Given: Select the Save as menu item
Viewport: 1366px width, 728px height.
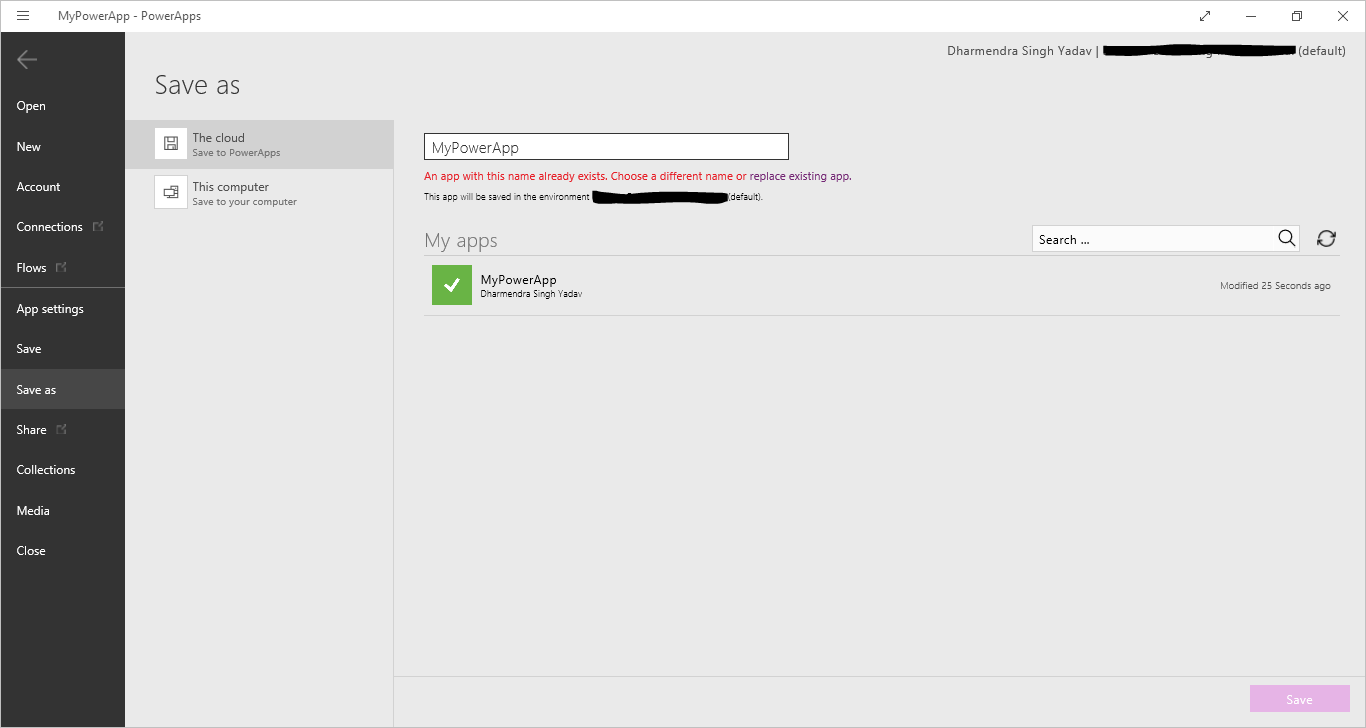Looking at the screenshot, I should (62, 389).
